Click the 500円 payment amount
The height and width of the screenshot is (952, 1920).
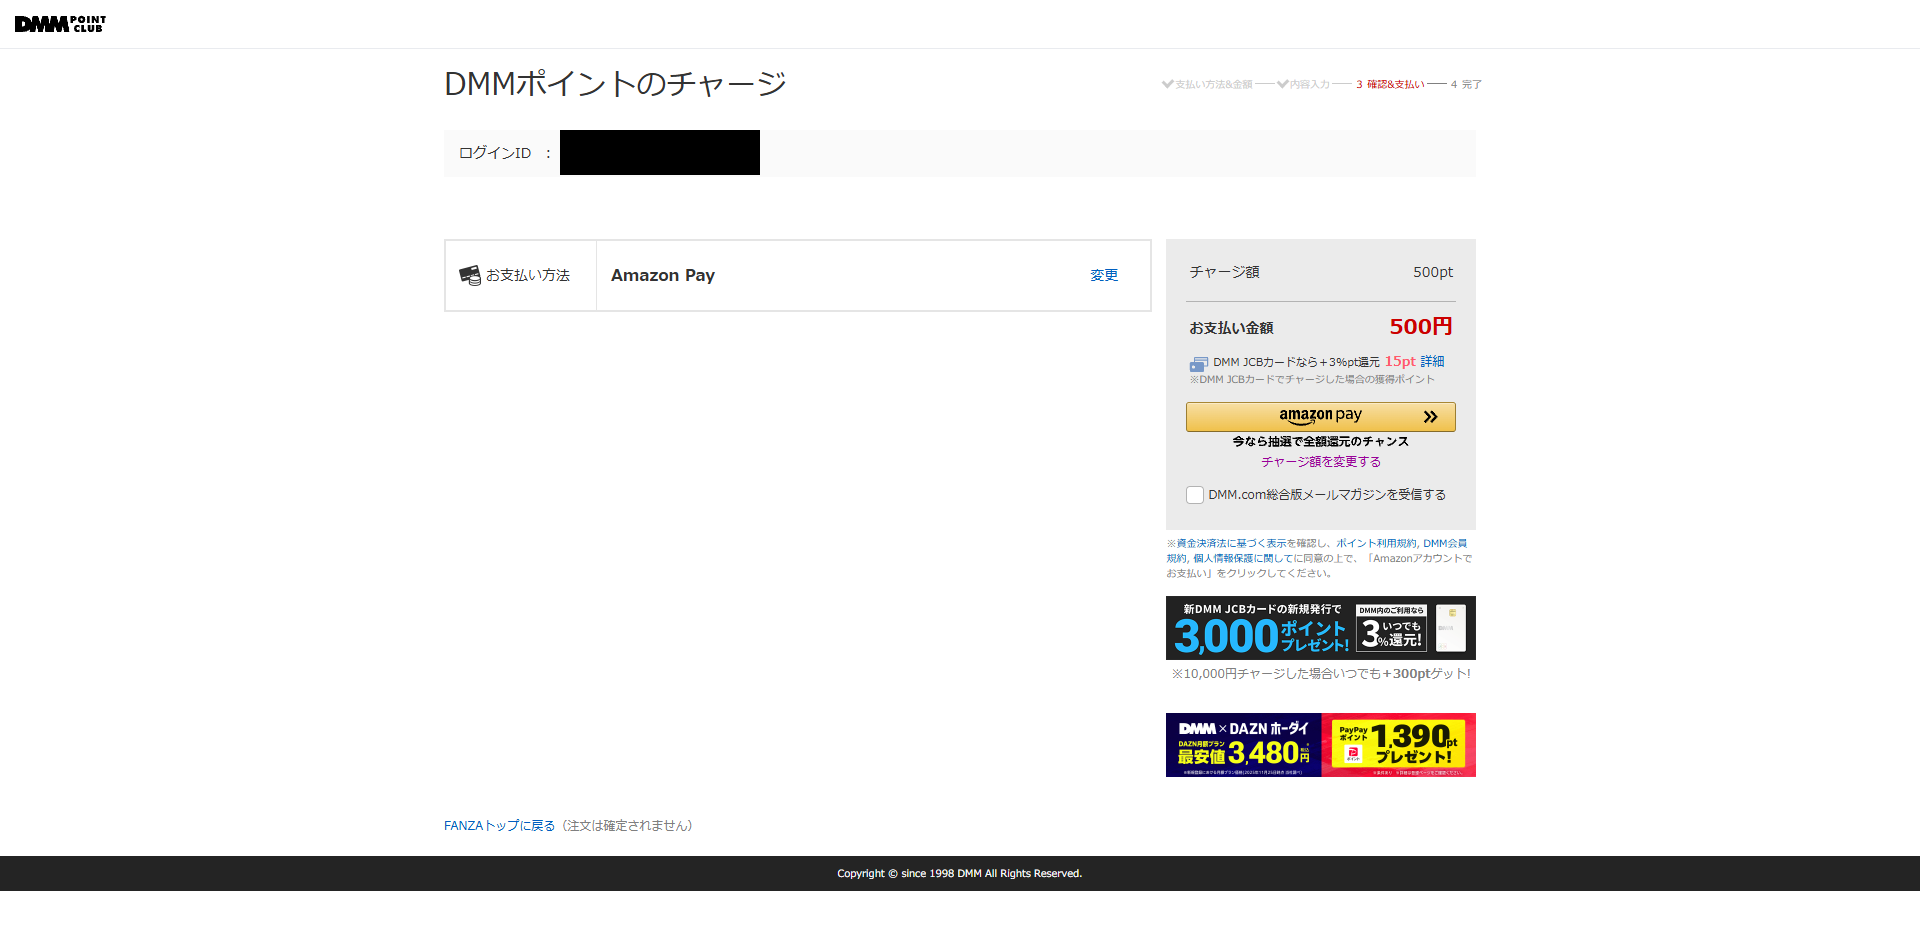(x=1420, y=327)
